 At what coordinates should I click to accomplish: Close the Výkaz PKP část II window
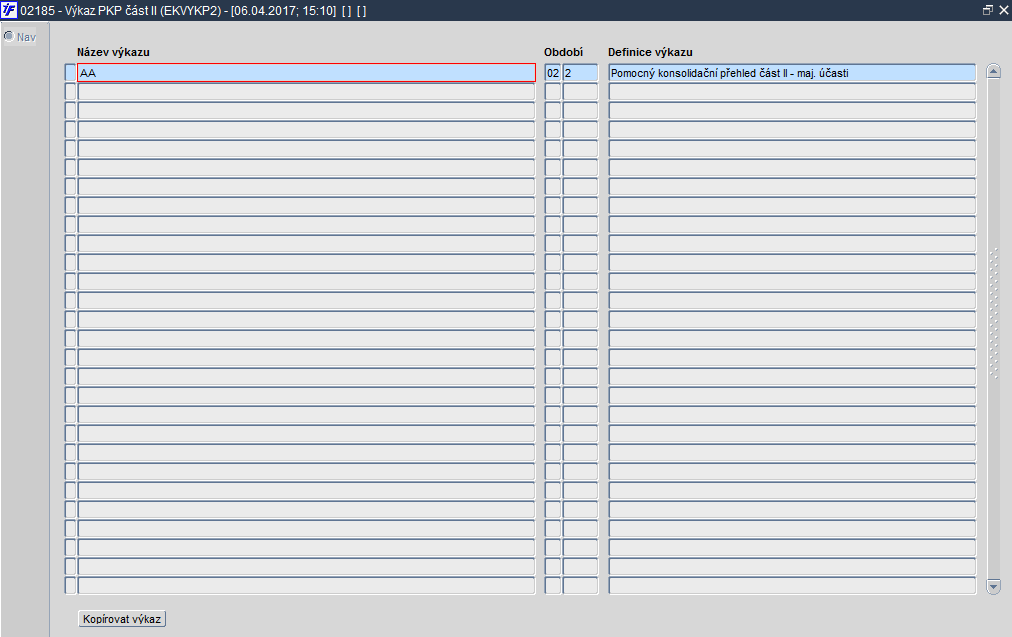1004,10
